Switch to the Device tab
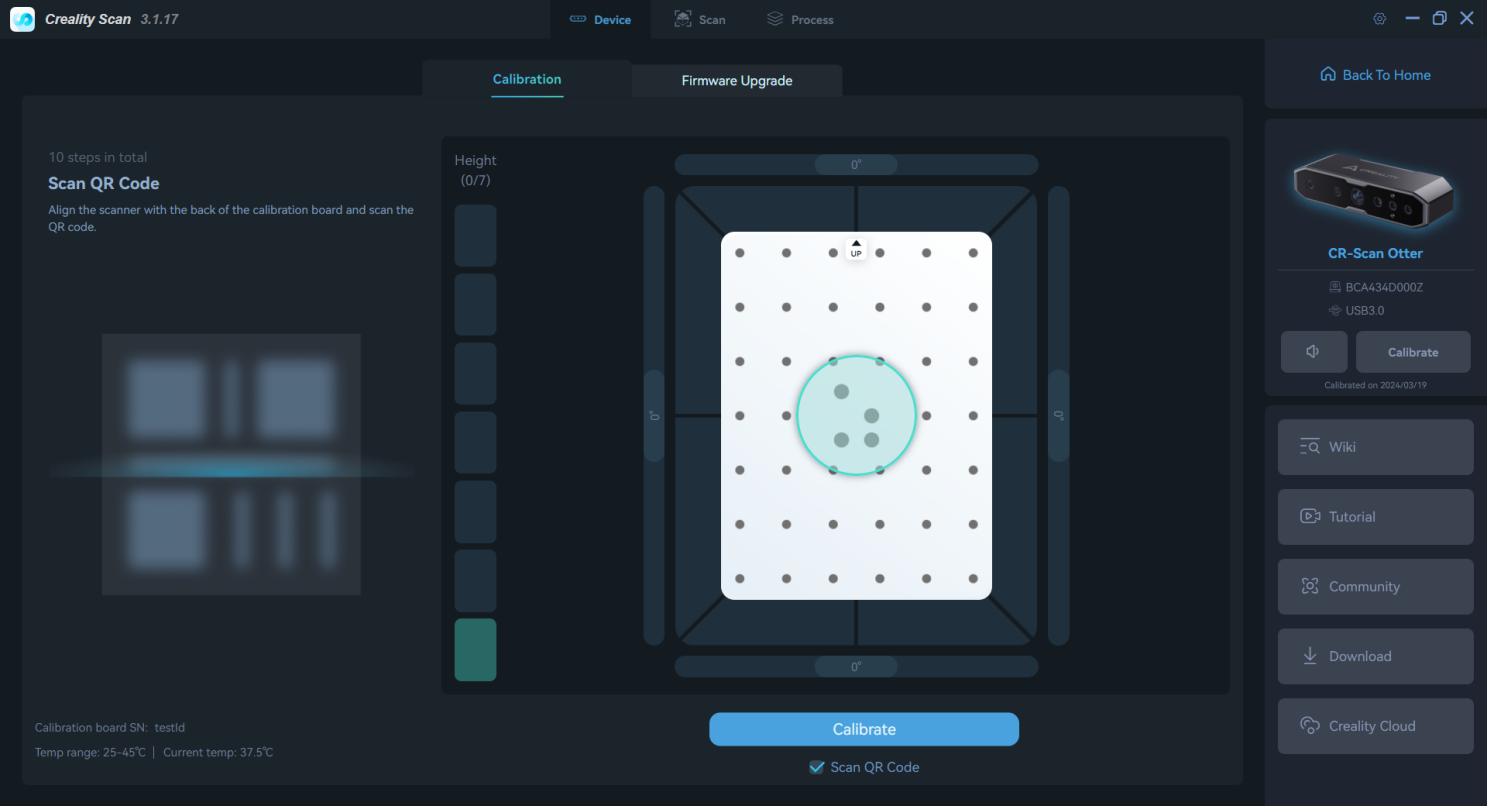The width and height of the screenshot is (1487, 806). [600, 19]
